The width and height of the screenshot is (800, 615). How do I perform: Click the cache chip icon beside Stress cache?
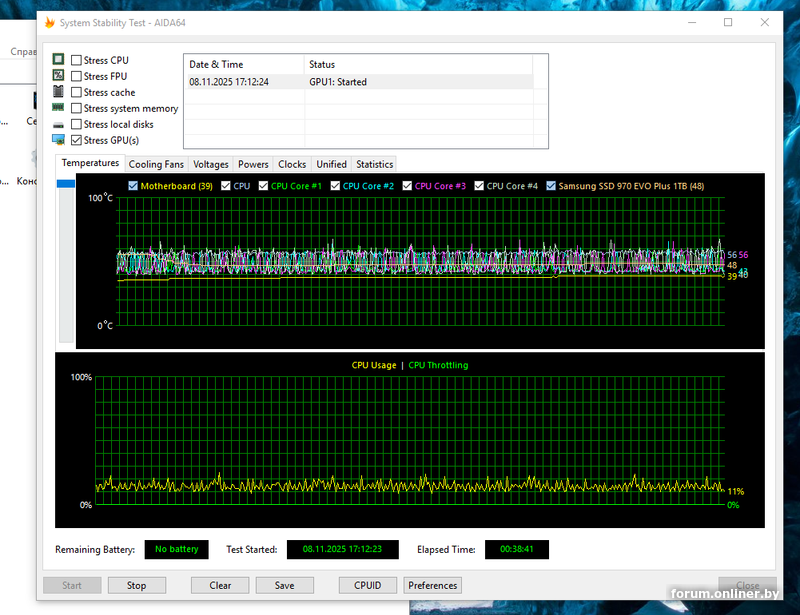(x=59, y=92)
